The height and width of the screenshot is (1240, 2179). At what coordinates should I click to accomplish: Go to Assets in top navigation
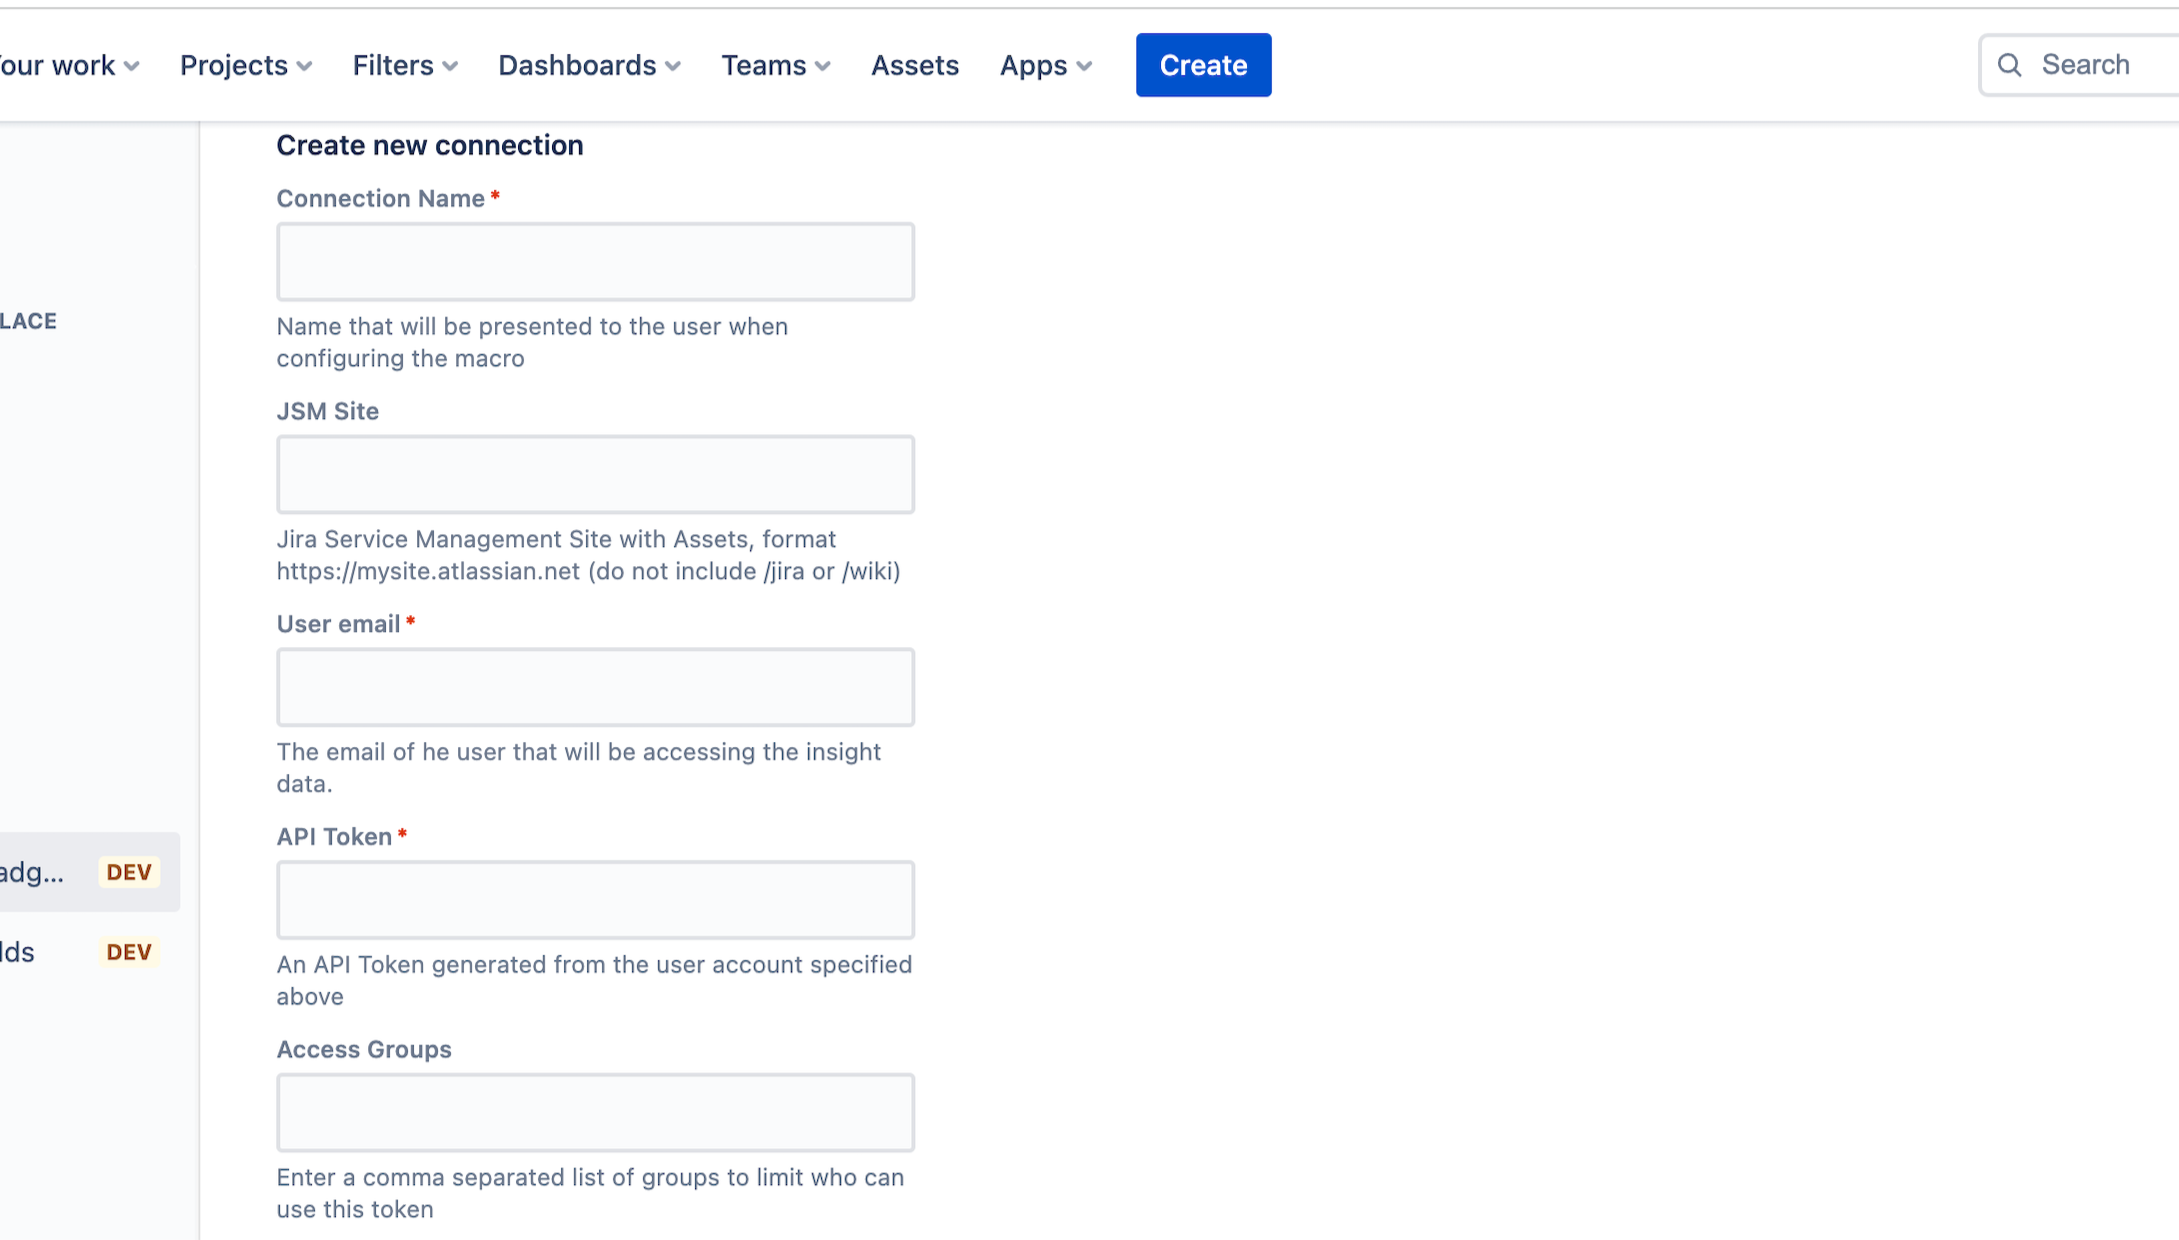click(914, 65)
